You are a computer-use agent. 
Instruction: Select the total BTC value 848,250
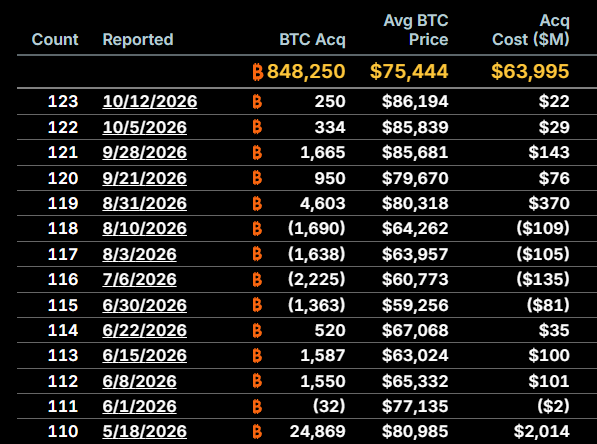click(x=306, y=71)
